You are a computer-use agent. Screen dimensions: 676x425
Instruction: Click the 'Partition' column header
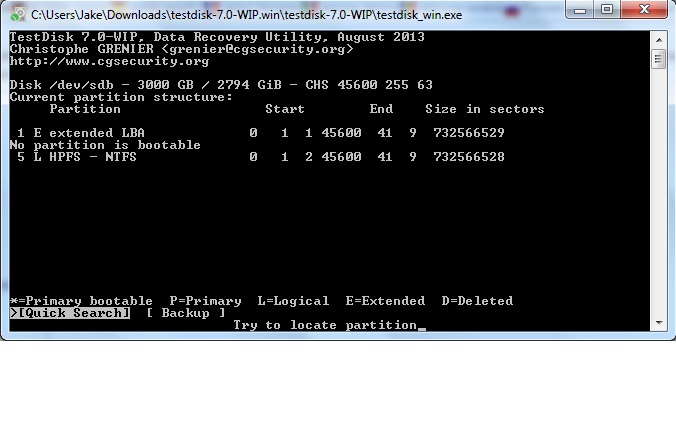tap(85, 109)
